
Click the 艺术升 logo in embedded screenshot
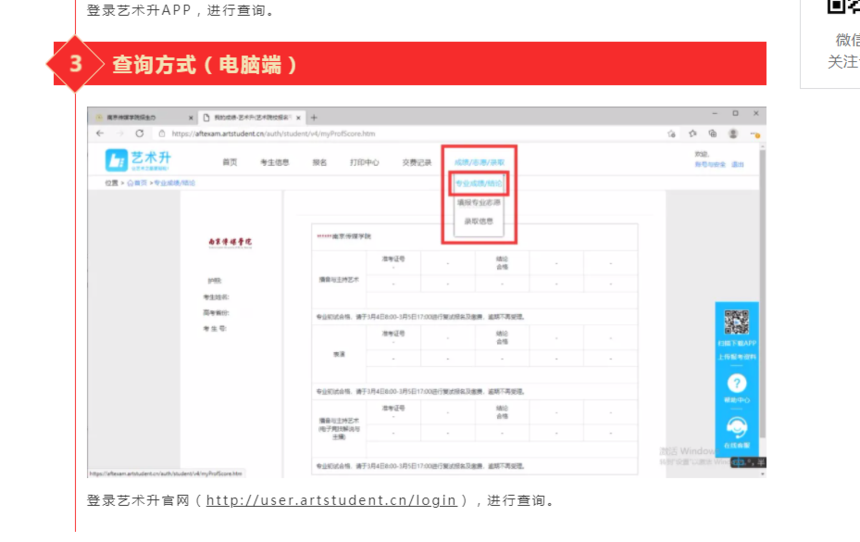pos(138,160)
